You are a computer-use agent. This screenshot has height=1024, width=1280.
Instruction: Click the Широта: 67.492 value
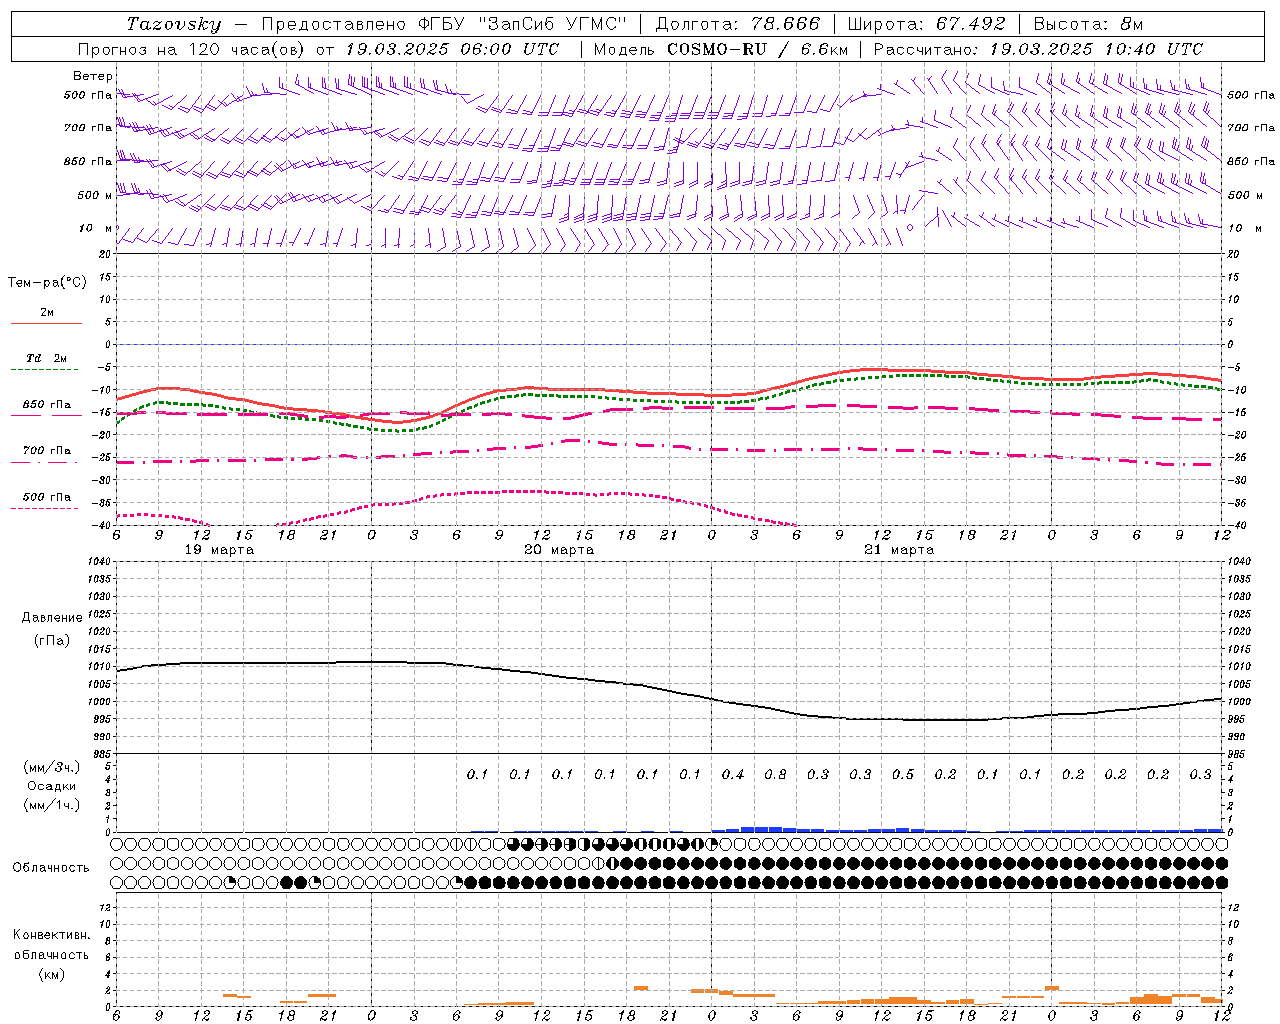[x=926, y=24]
